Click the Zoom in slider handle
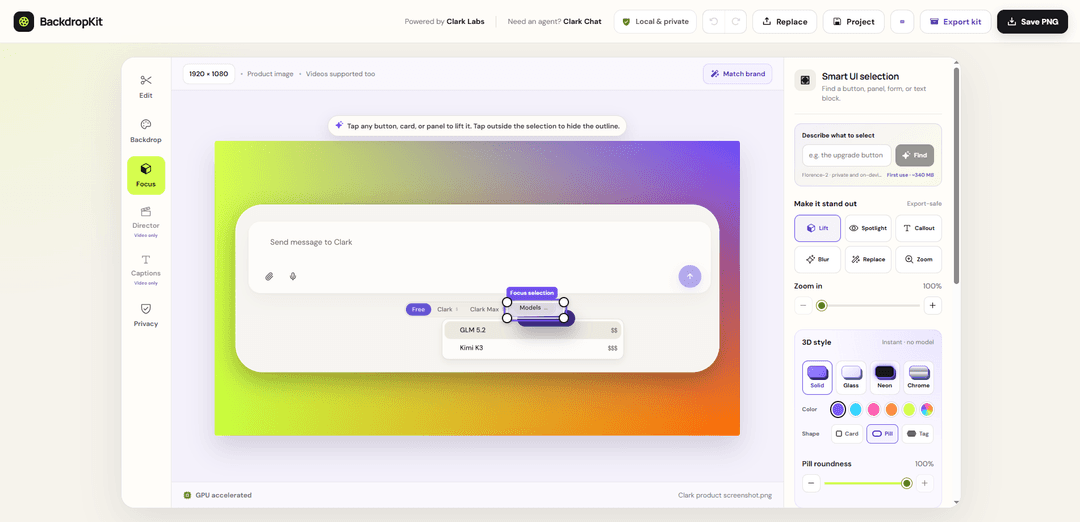The width and height of the screenshot is (1080, 522). tap(821, 305)
